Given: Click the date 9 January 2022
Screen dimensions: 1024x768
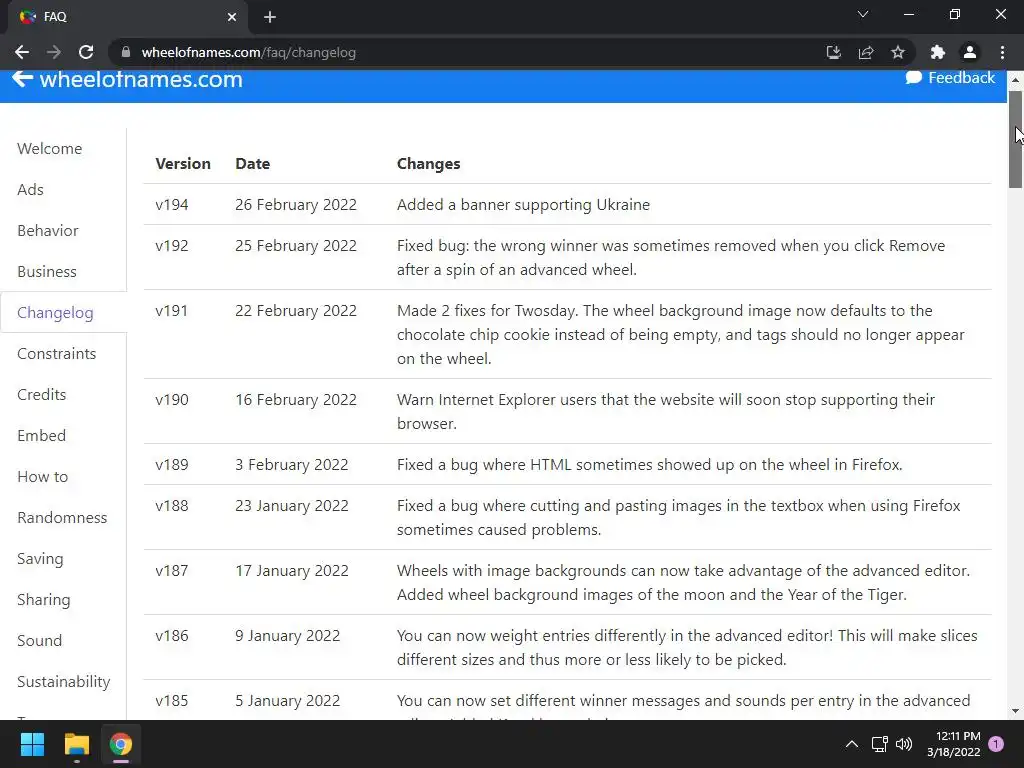Looking at the screenshot, I should pos(287,636).
